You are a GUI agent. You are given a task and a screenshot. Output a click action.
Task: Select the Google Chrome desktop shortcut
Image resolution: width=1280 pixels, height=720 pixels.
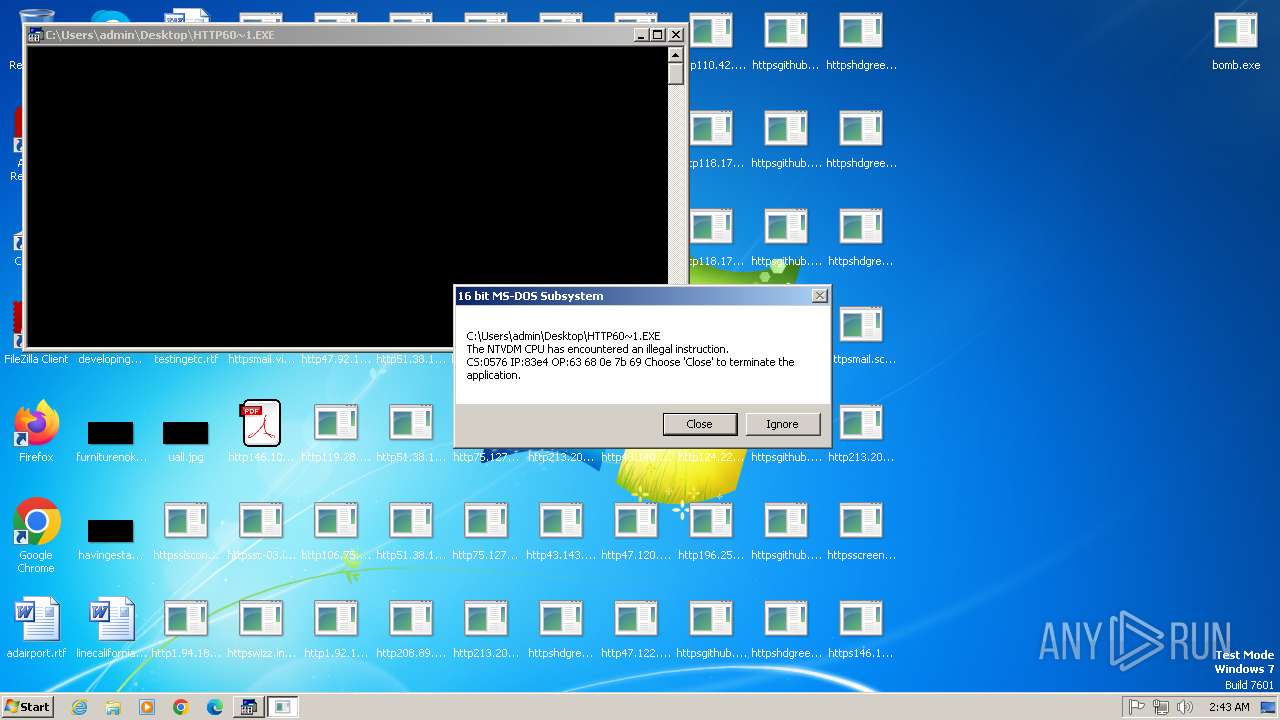(36, 536)
